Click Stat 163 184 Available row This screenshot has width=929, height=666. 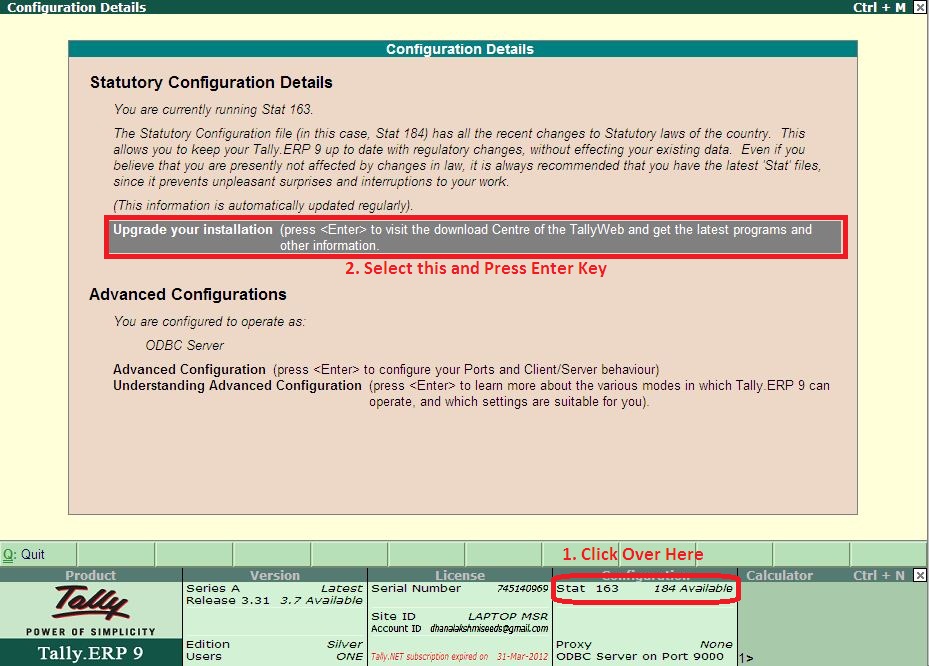(644, 588)
